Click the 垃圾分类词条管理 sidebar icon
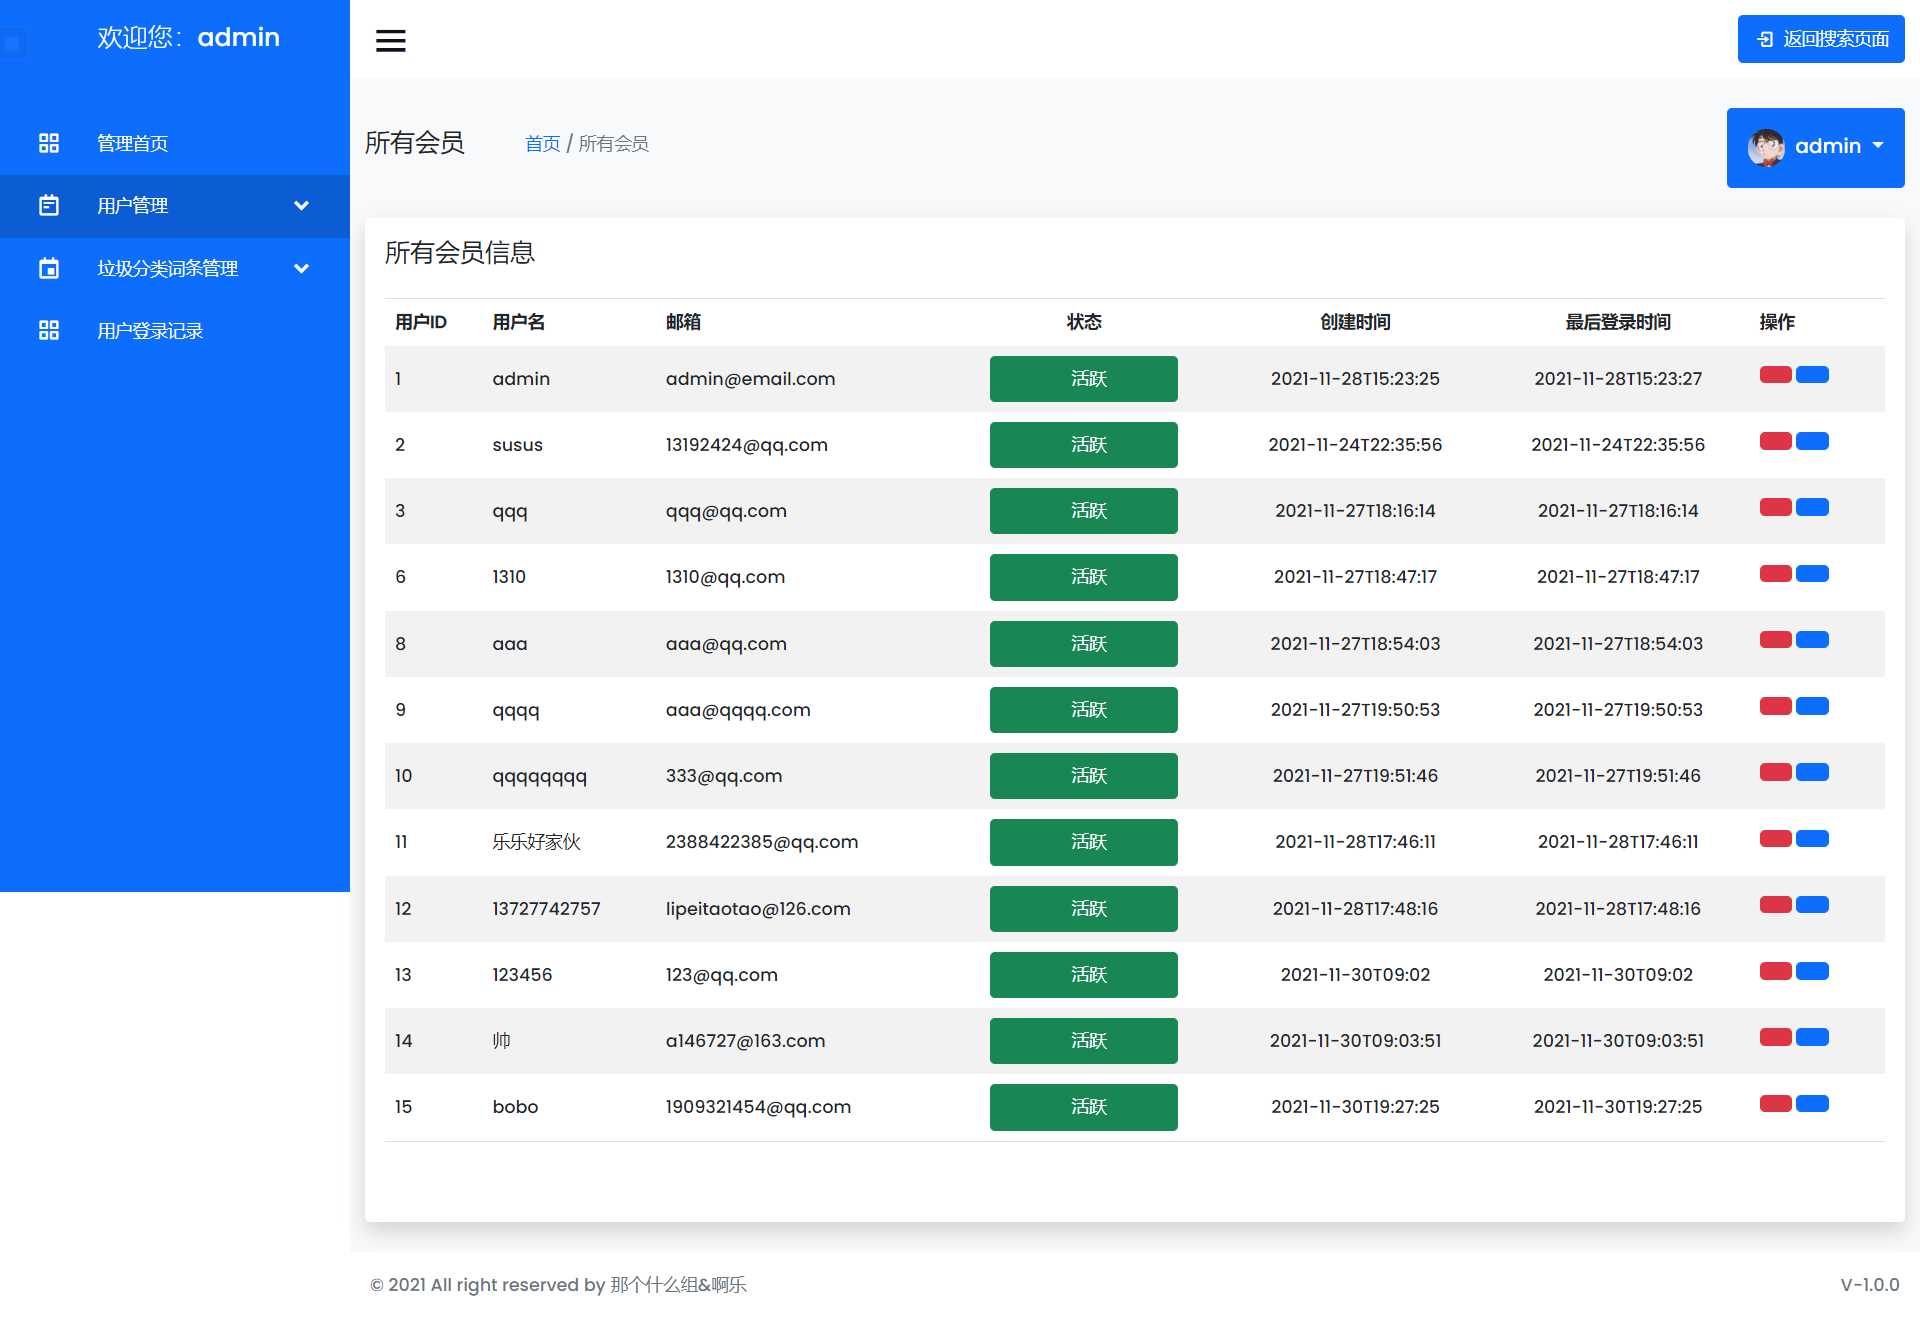Image resolution: width=1920 pixels, height=1337 pixels. [x=48, y=268]
